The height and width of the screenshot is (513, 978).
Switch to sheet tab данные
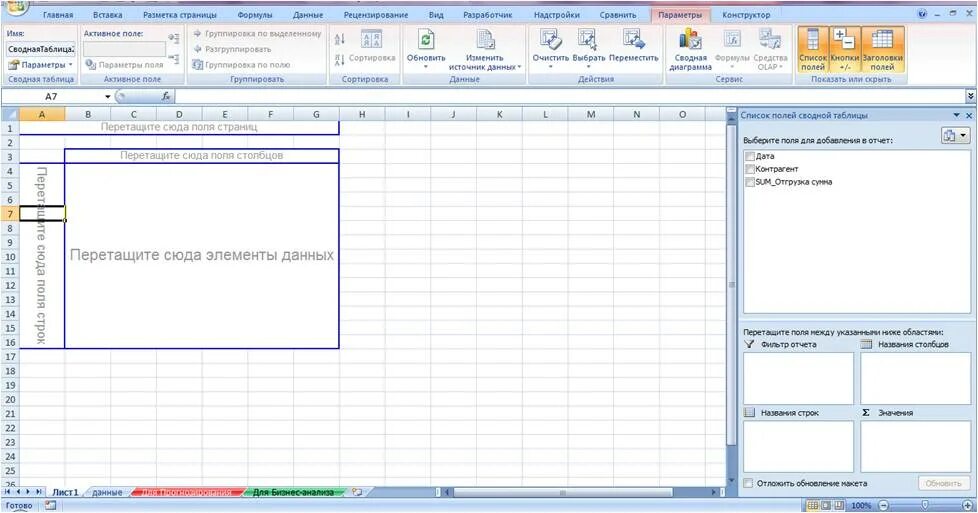[107, 492]
